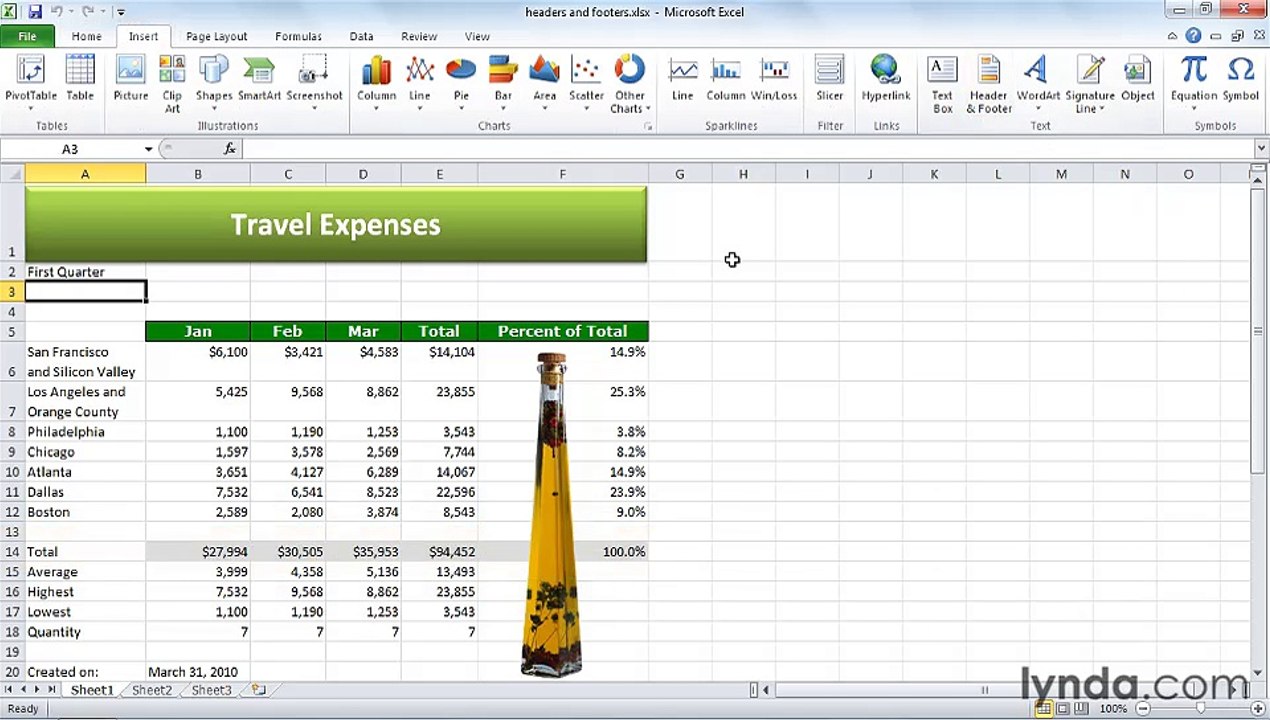Insert a Slicer filter
This screenshot has width=1270, height=720.
tap(829, 80)
